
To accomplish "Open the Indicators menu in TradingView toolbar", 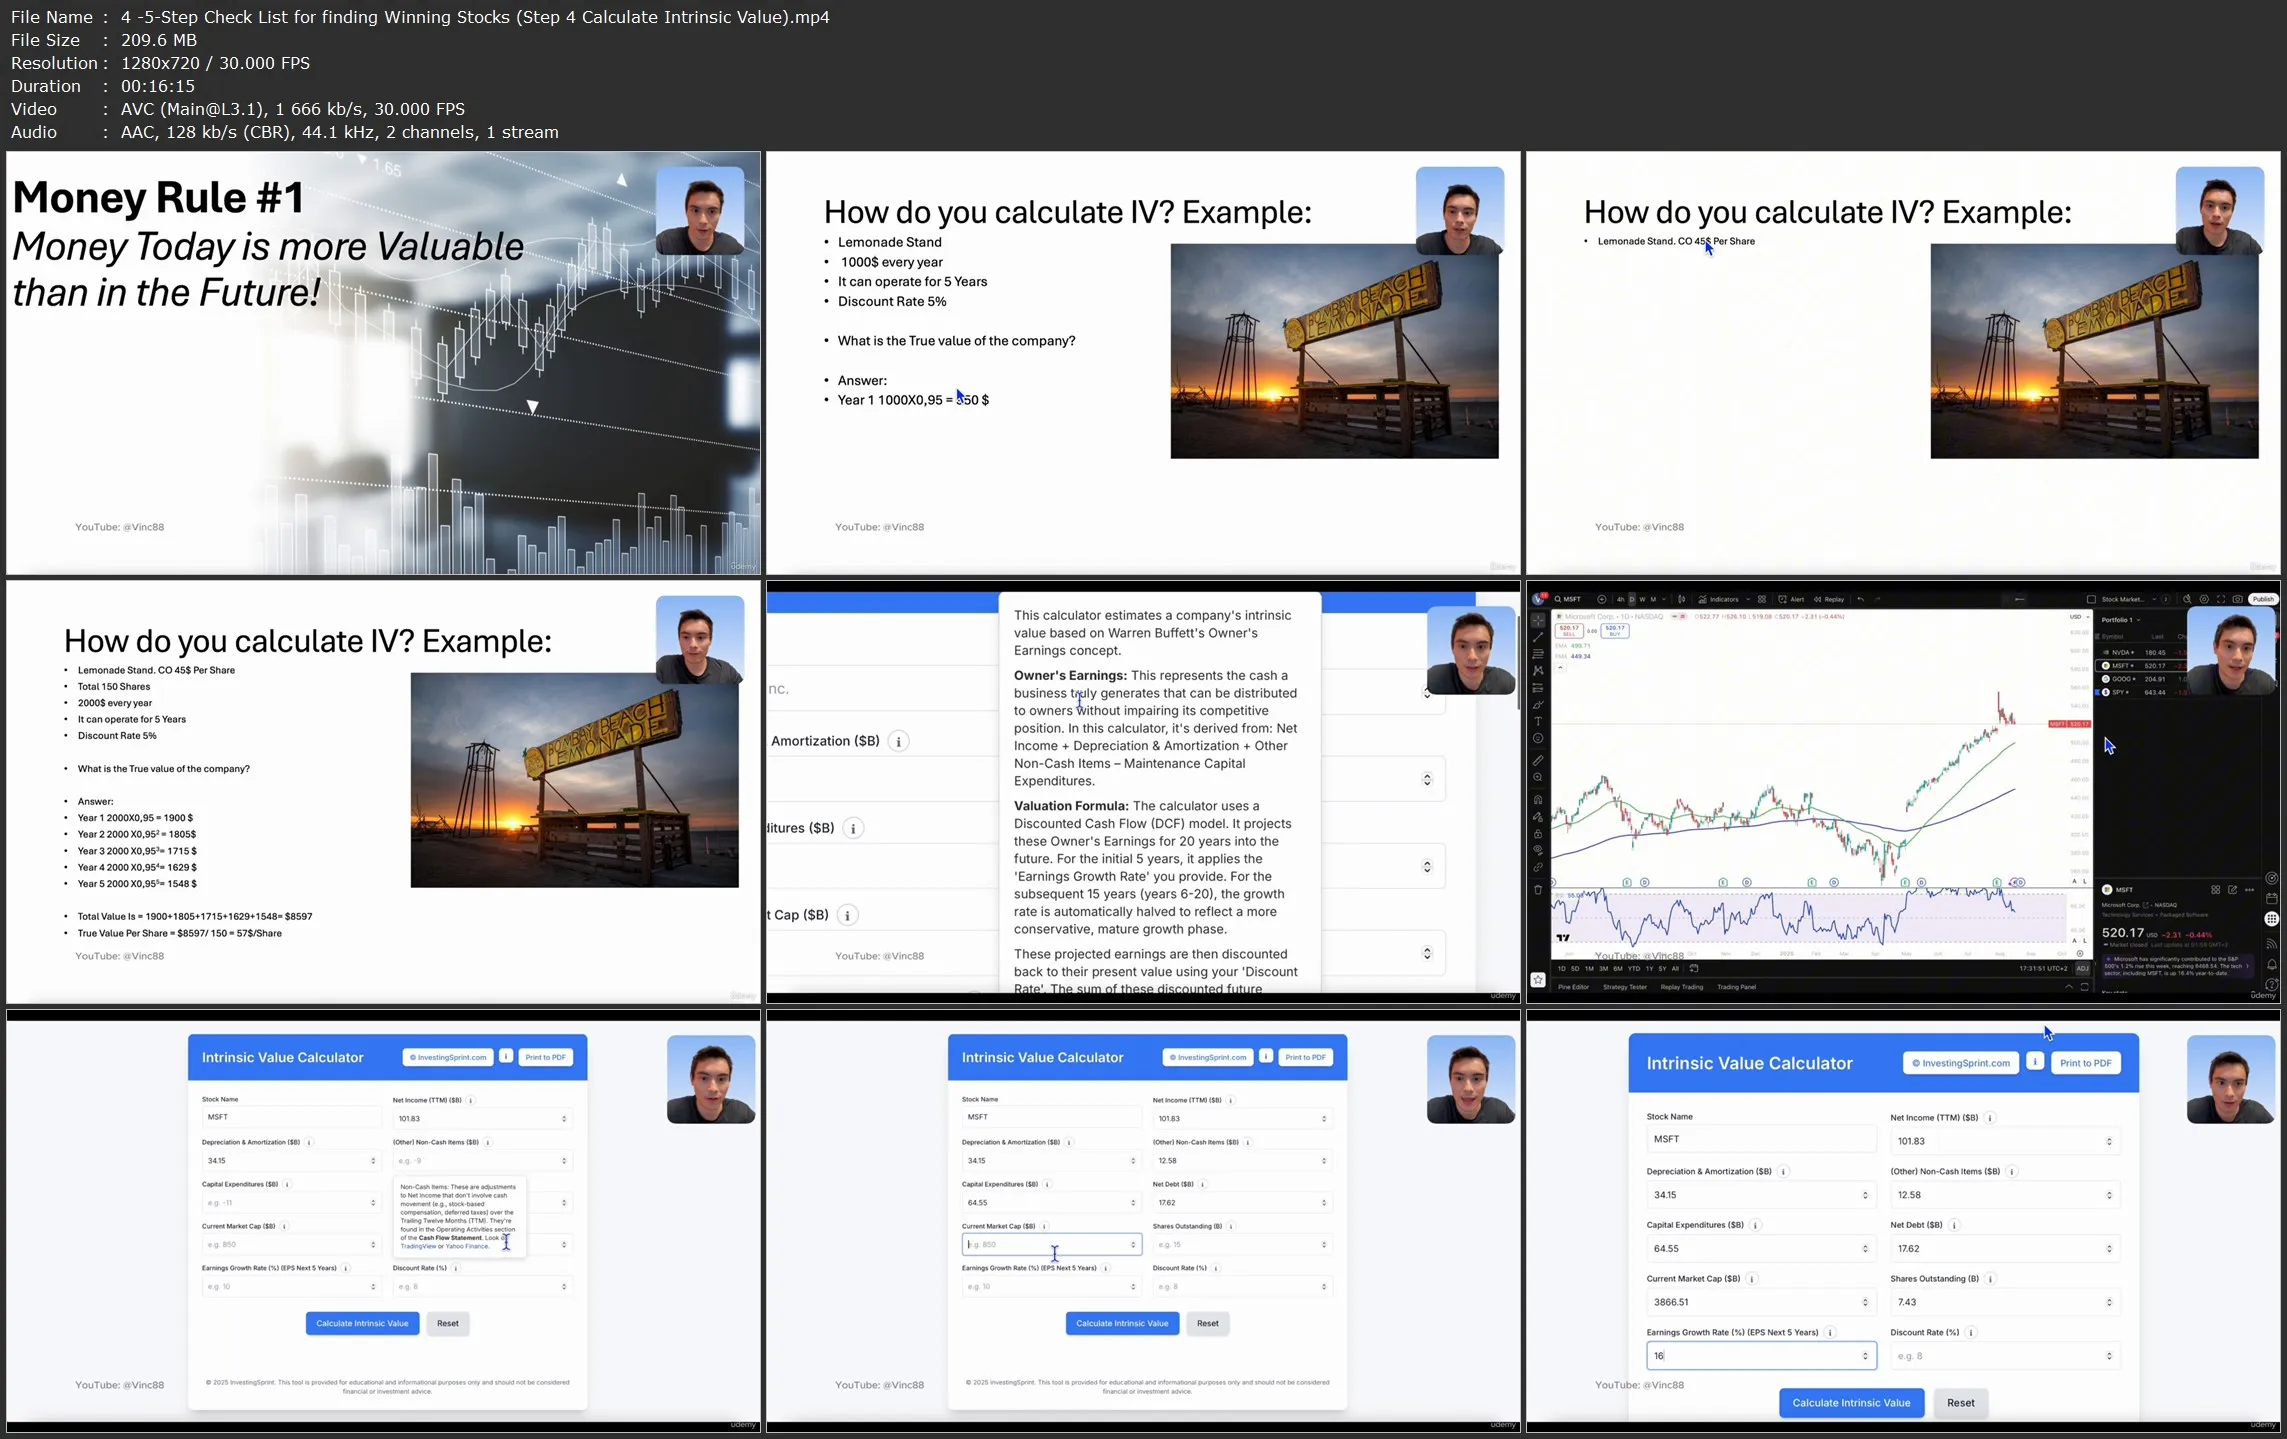I will point(1718,599).
